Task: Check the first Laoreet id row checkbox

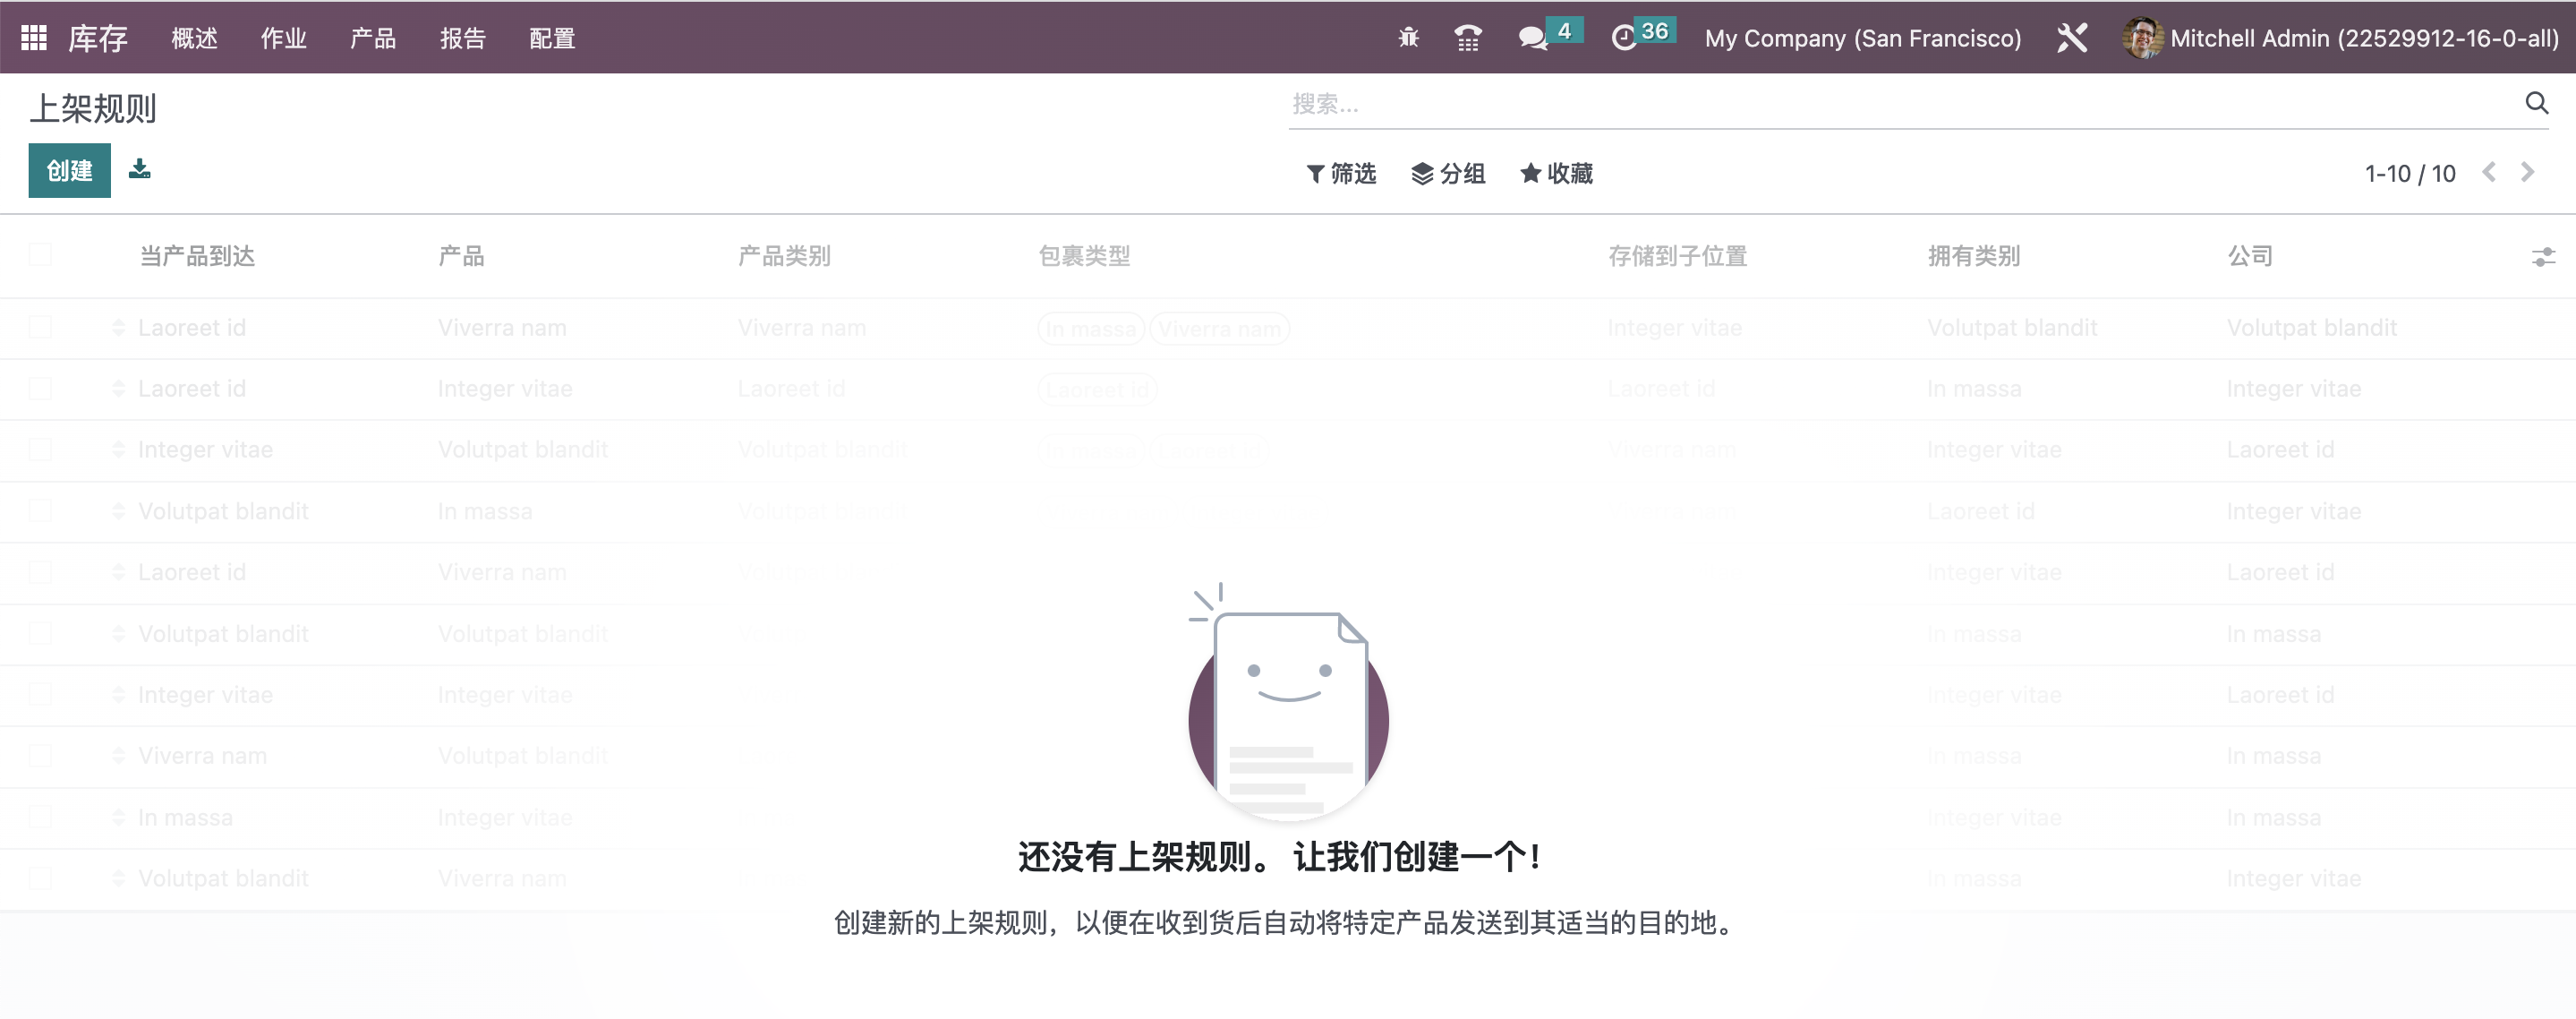Action: (x=40, y=328)
